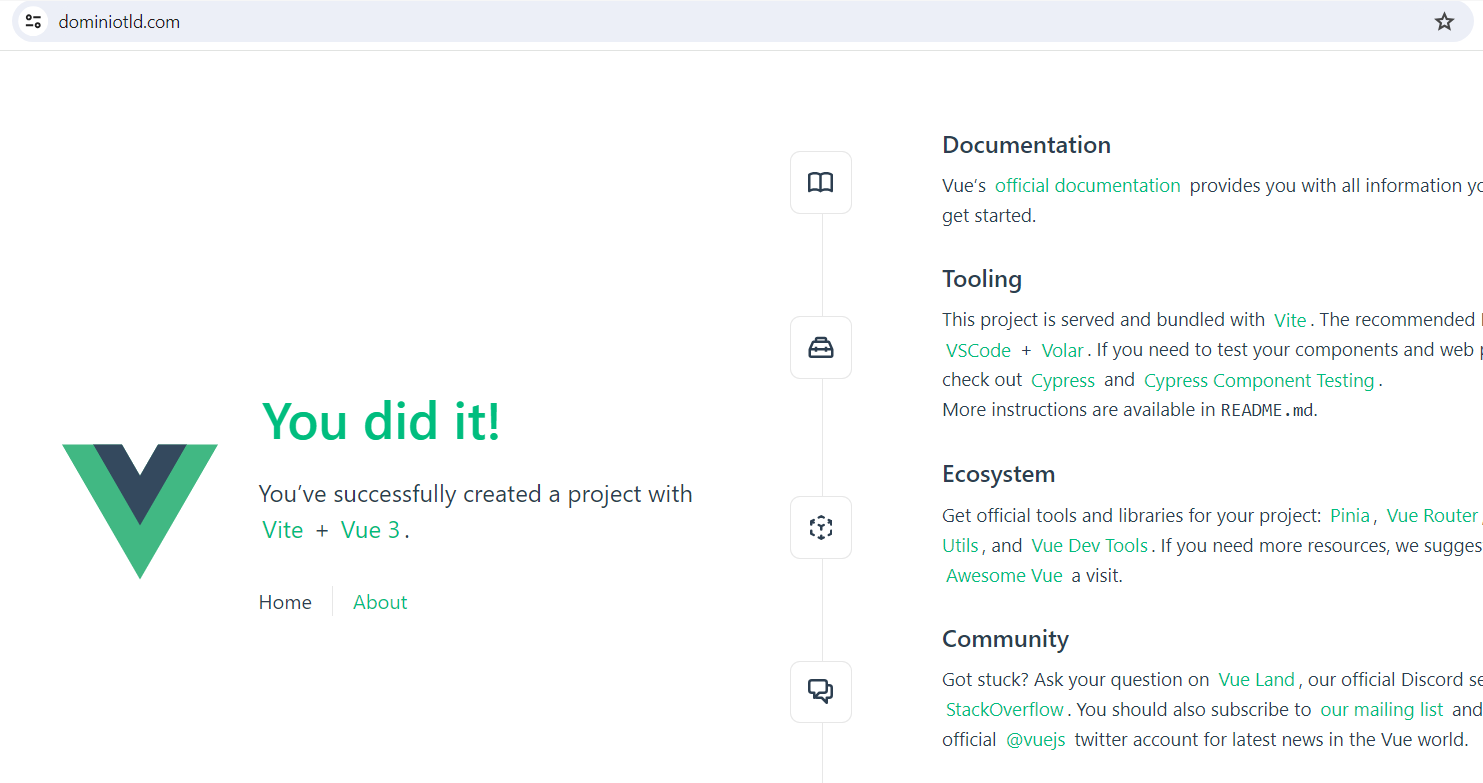The width and height of the screenshot is (1483, 783).
Task: Open the Cypress link
Action: pyautogui.click(x=1063, y=381)
